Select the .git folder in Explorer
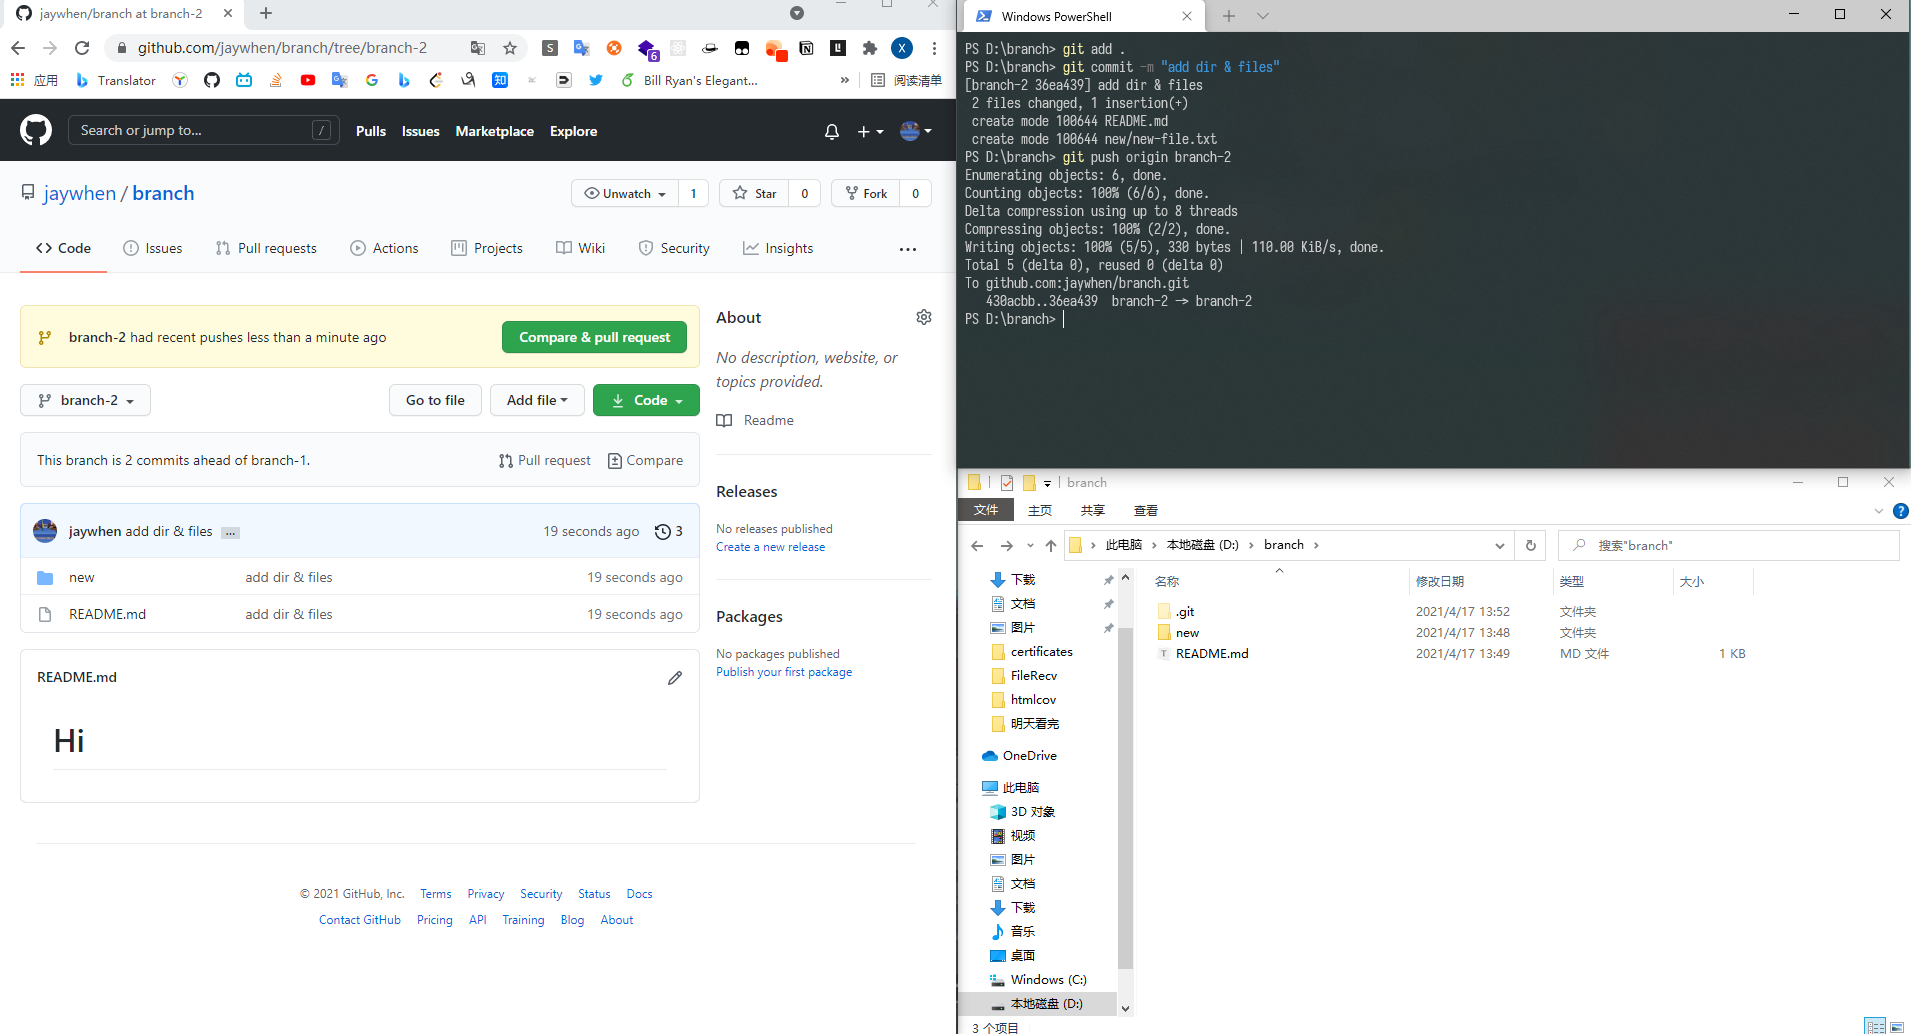The height and width of the screenshot is (1034, 1911). 1184,611
